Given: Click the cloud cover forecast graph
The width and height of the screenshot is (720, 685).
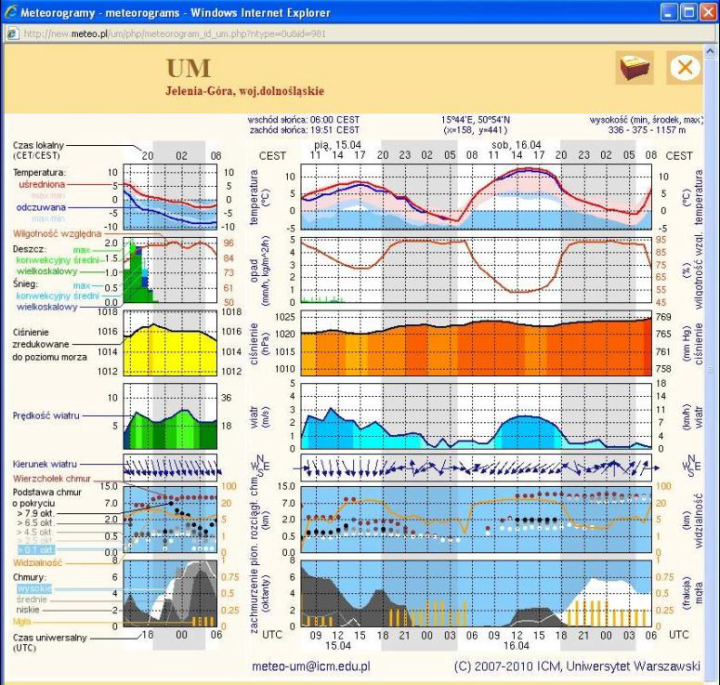Looking at the screenshot, I should point(476,594).
